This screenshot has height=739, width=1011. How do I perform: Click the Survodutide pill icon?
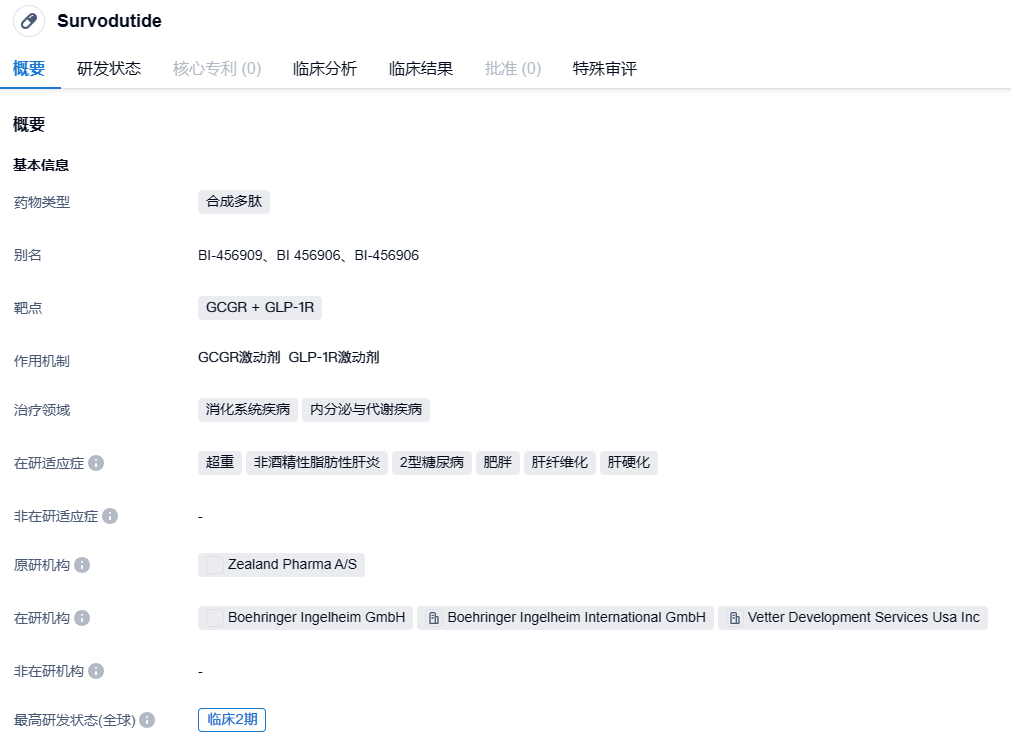tap(29, 21)
